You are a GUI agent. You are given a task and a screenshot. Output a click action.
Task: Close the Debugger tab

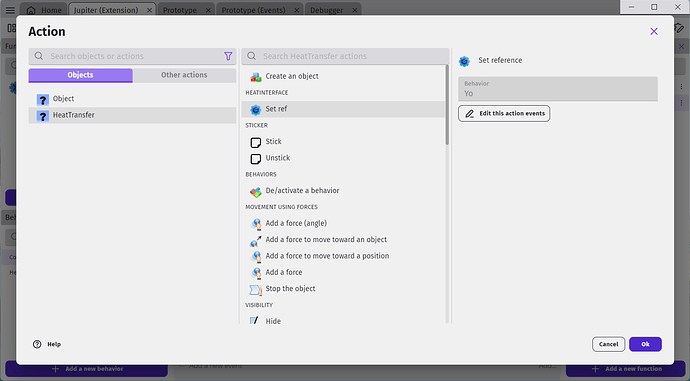coord(355,10)
